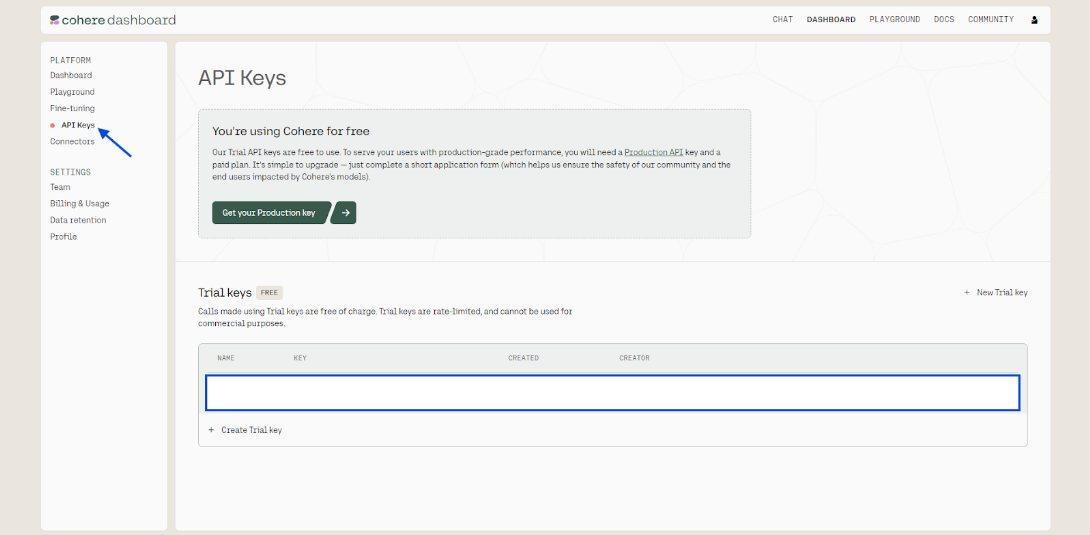Click the plus icon beside Create Trial key
The width and height of the screenshot is (1090, 535).
(x=211, y=430)
